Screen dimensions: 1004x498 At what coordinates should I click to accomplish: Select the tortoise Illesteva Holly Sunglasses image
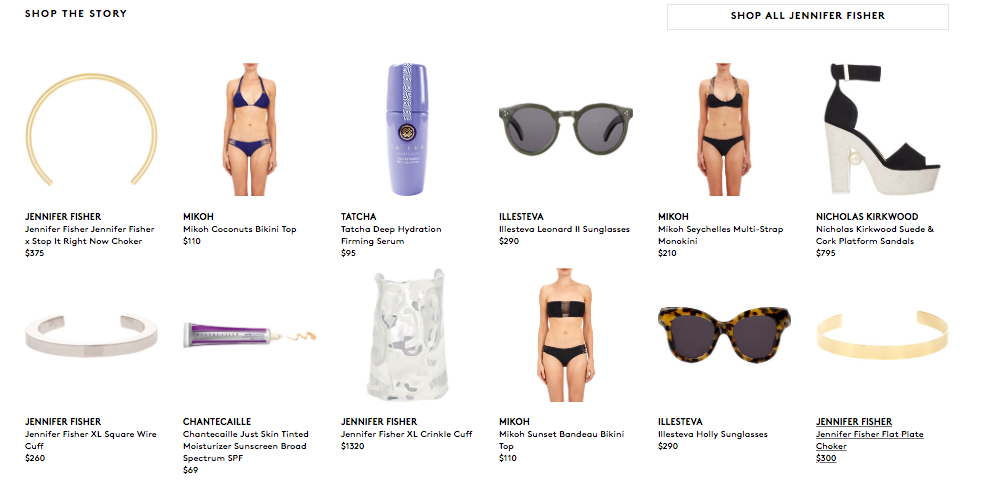[x=724, y=332]
